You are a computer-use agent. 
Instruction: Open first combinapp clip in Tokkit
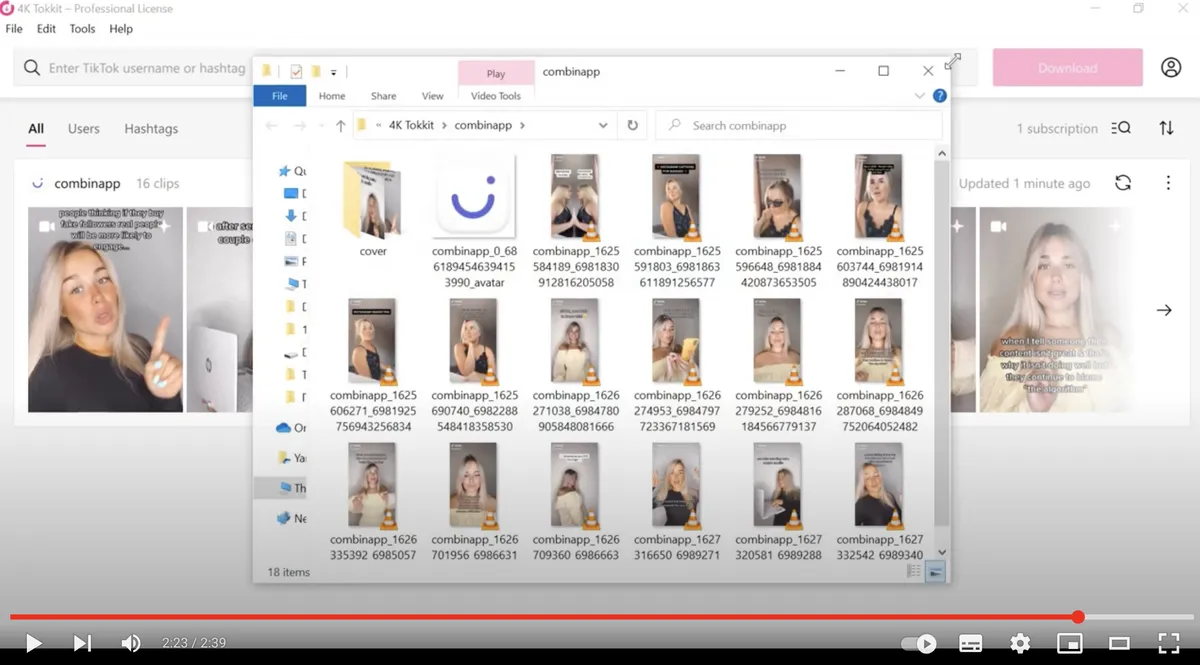[x=105, y=310]
